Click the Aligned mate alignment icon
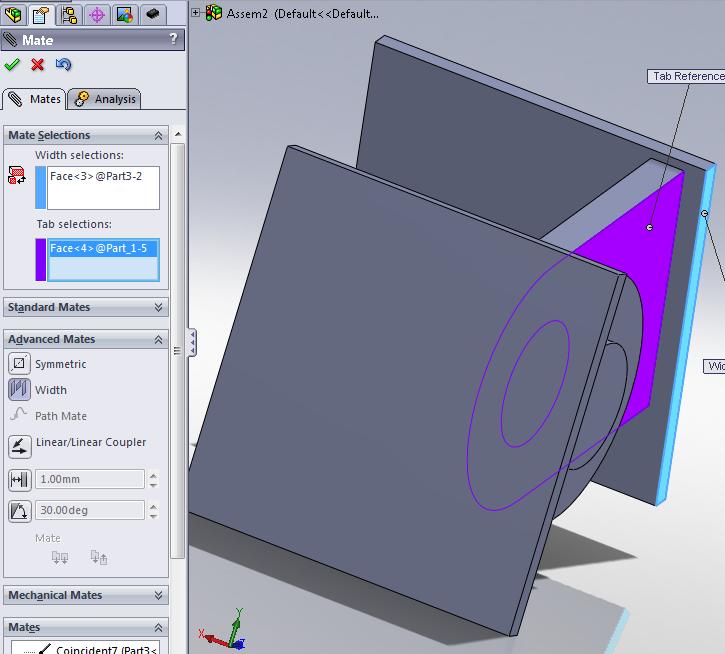The width and height of the screenshot is (725, 654). tap(60, 558)
